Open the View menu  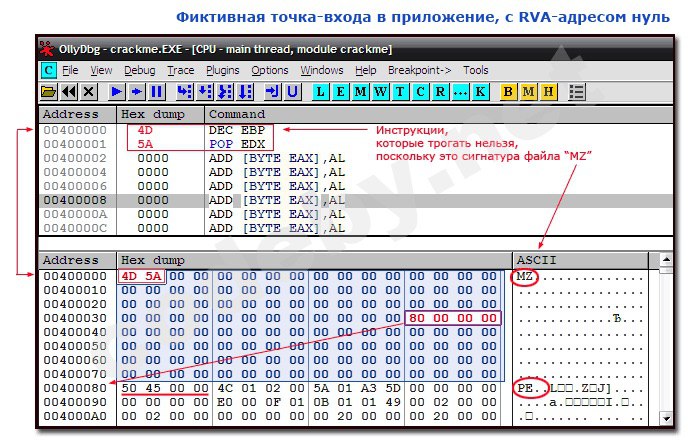101,70
